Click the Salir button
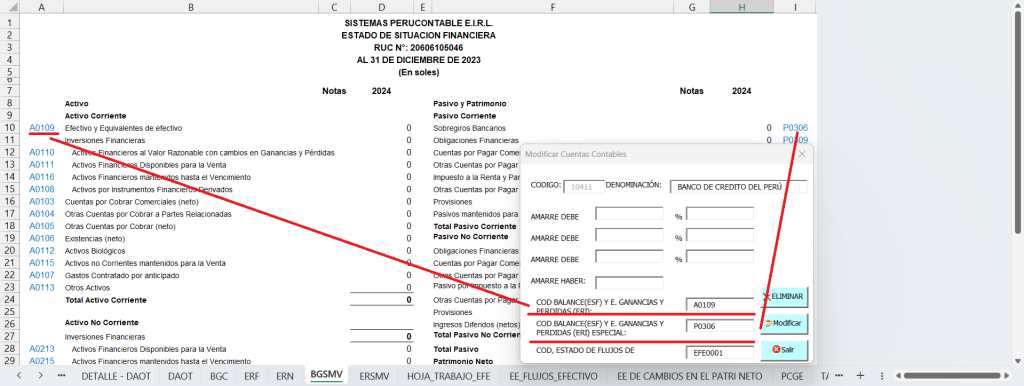Screen dimensions: 1024x386 click(x=784, y=349)
